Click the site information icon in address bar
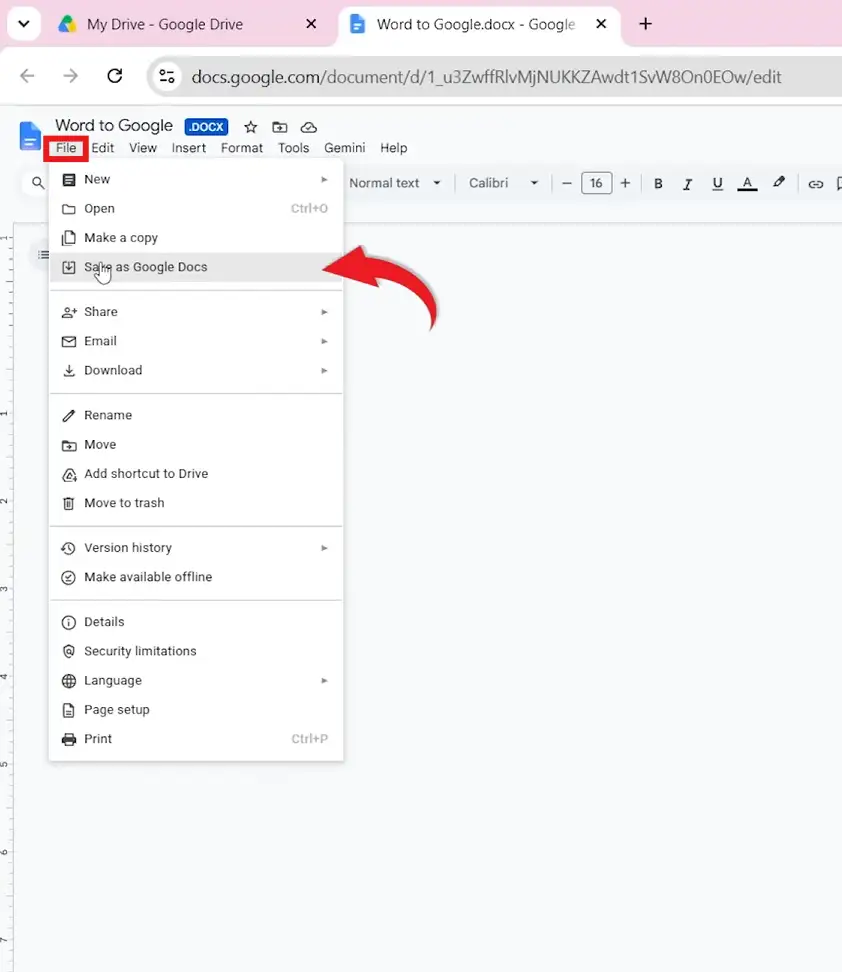Screen dimensions: 842x972 click(167, 76)
